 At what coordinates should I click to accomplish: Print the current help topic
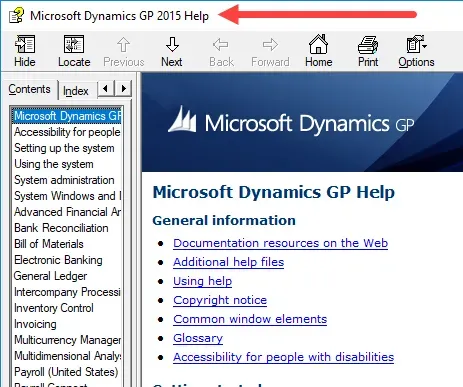368,51
